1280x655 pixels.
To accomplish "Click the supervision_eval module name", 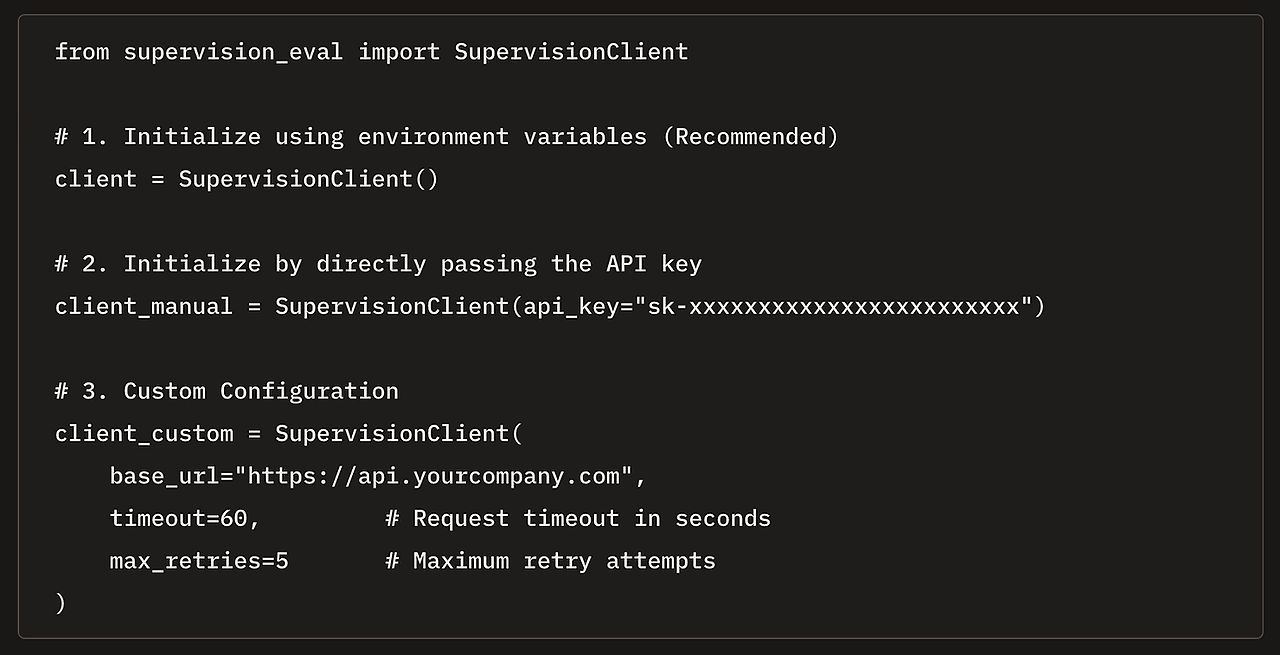I will [233, 51].
